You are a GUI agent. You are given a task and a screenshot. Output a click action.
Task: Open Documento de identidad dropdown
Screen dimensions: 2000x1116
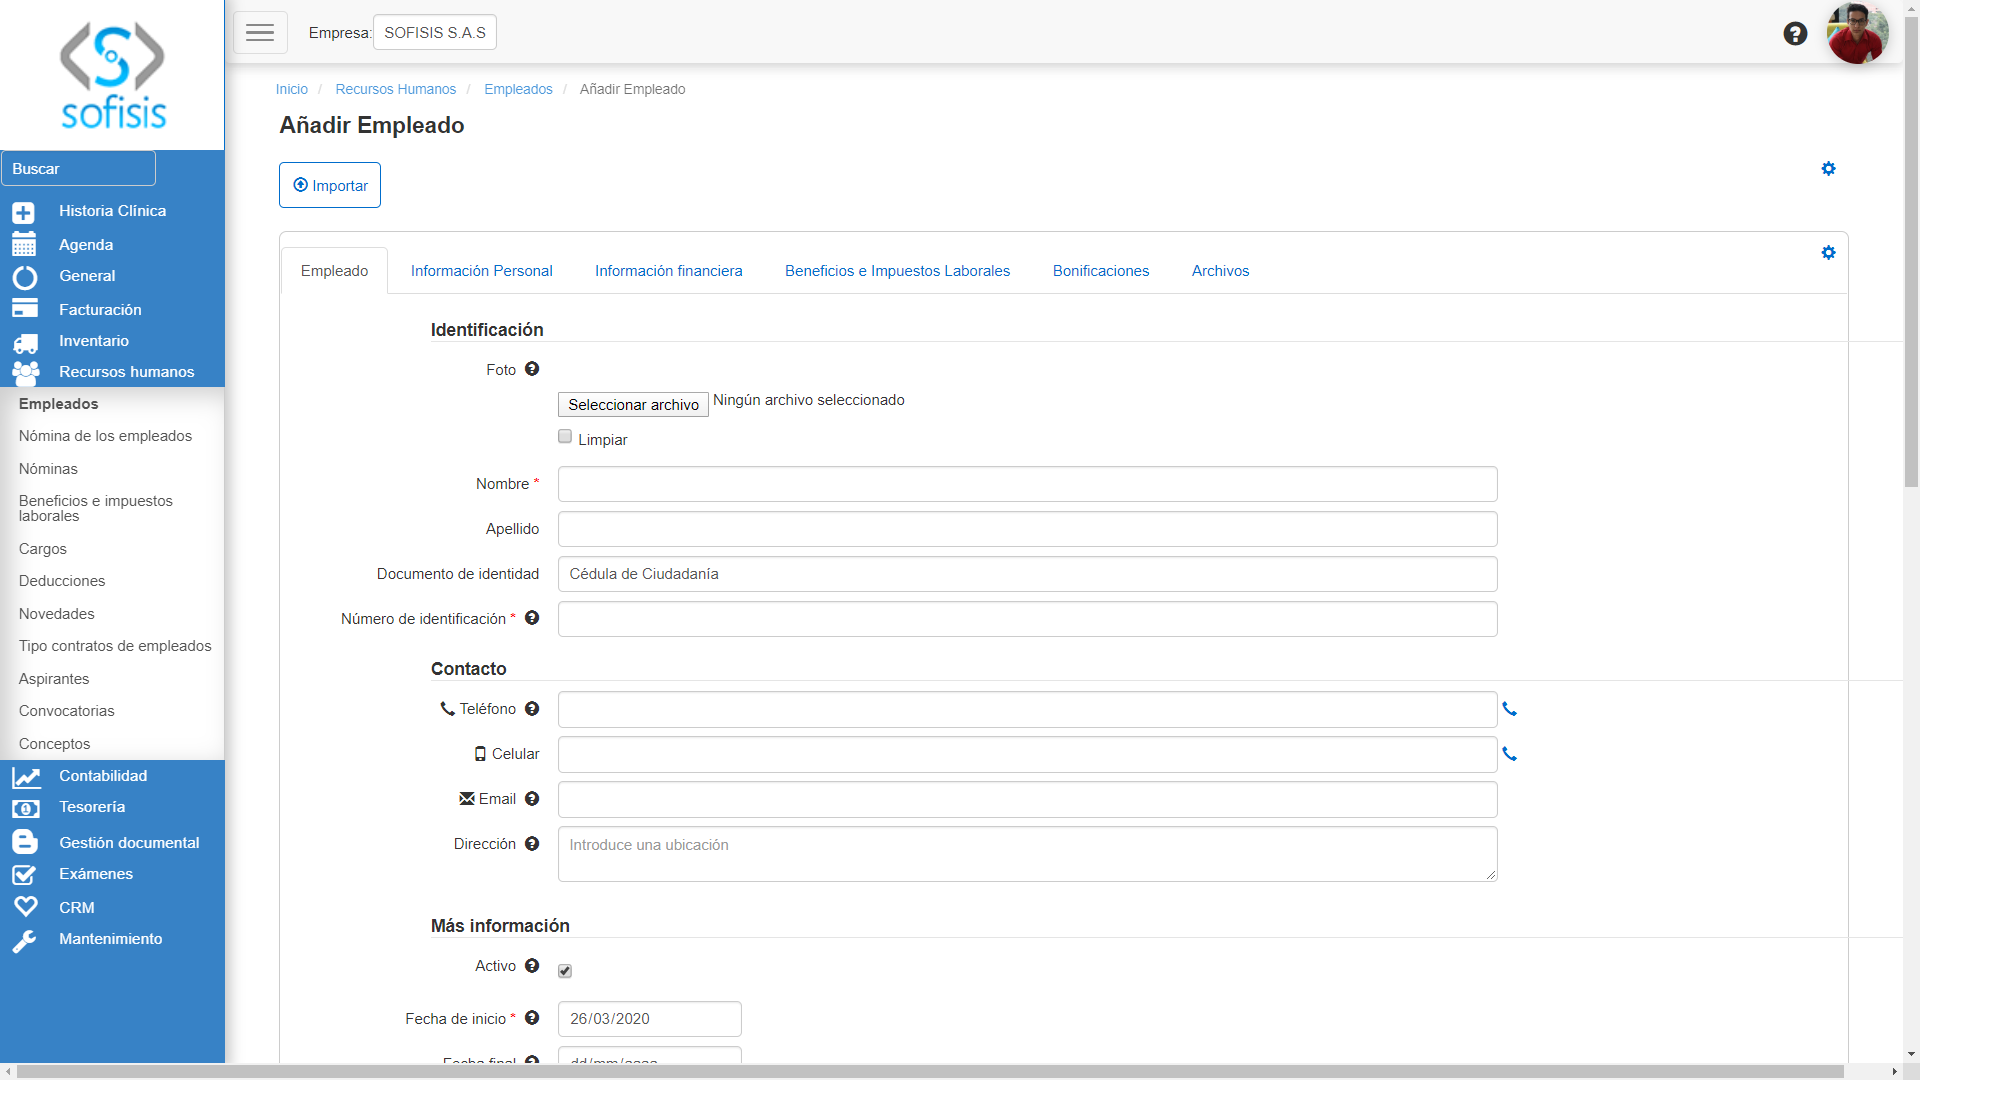[x=1027, y=574]
